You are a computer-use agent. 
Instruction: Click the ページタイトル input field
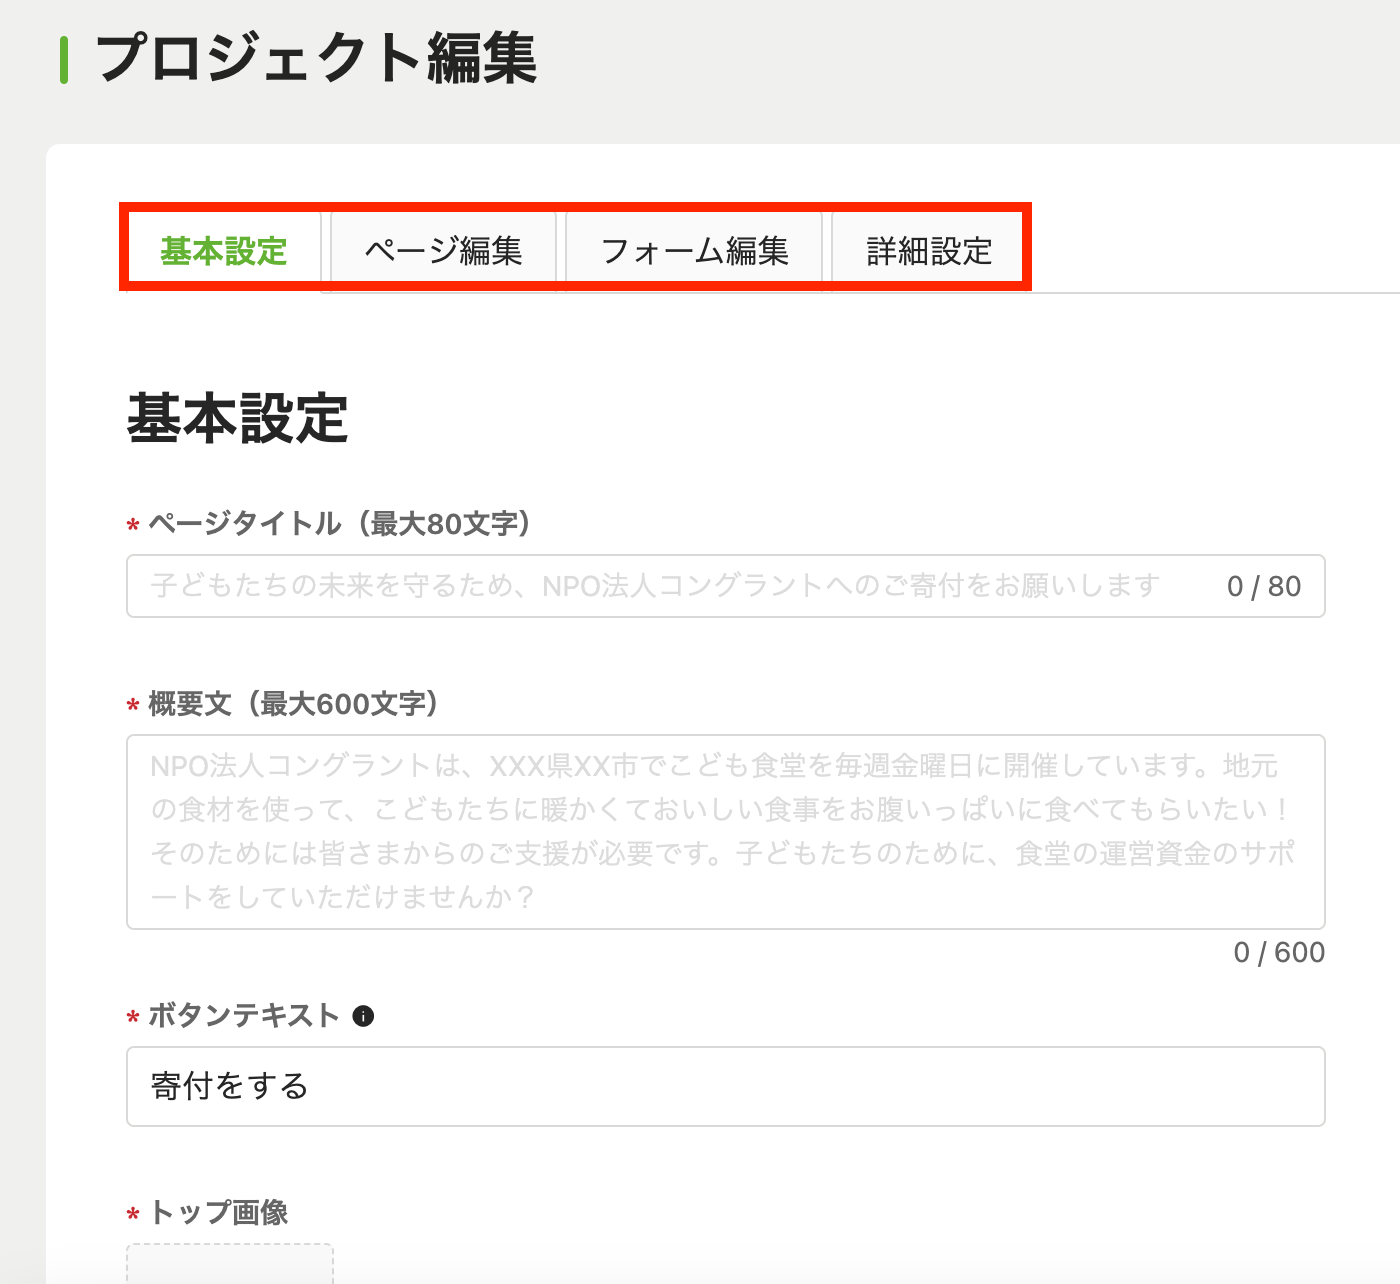726,586
